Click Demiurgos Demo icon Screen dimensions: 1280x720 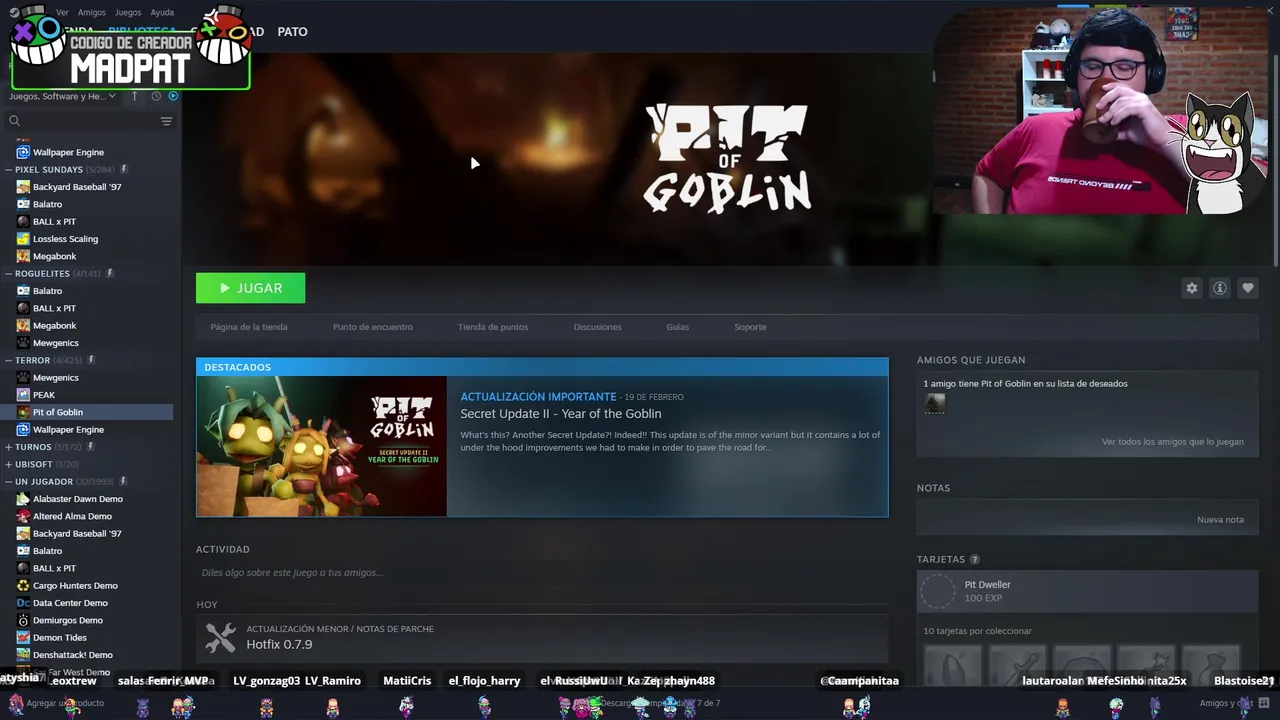[x=23, y=620]
